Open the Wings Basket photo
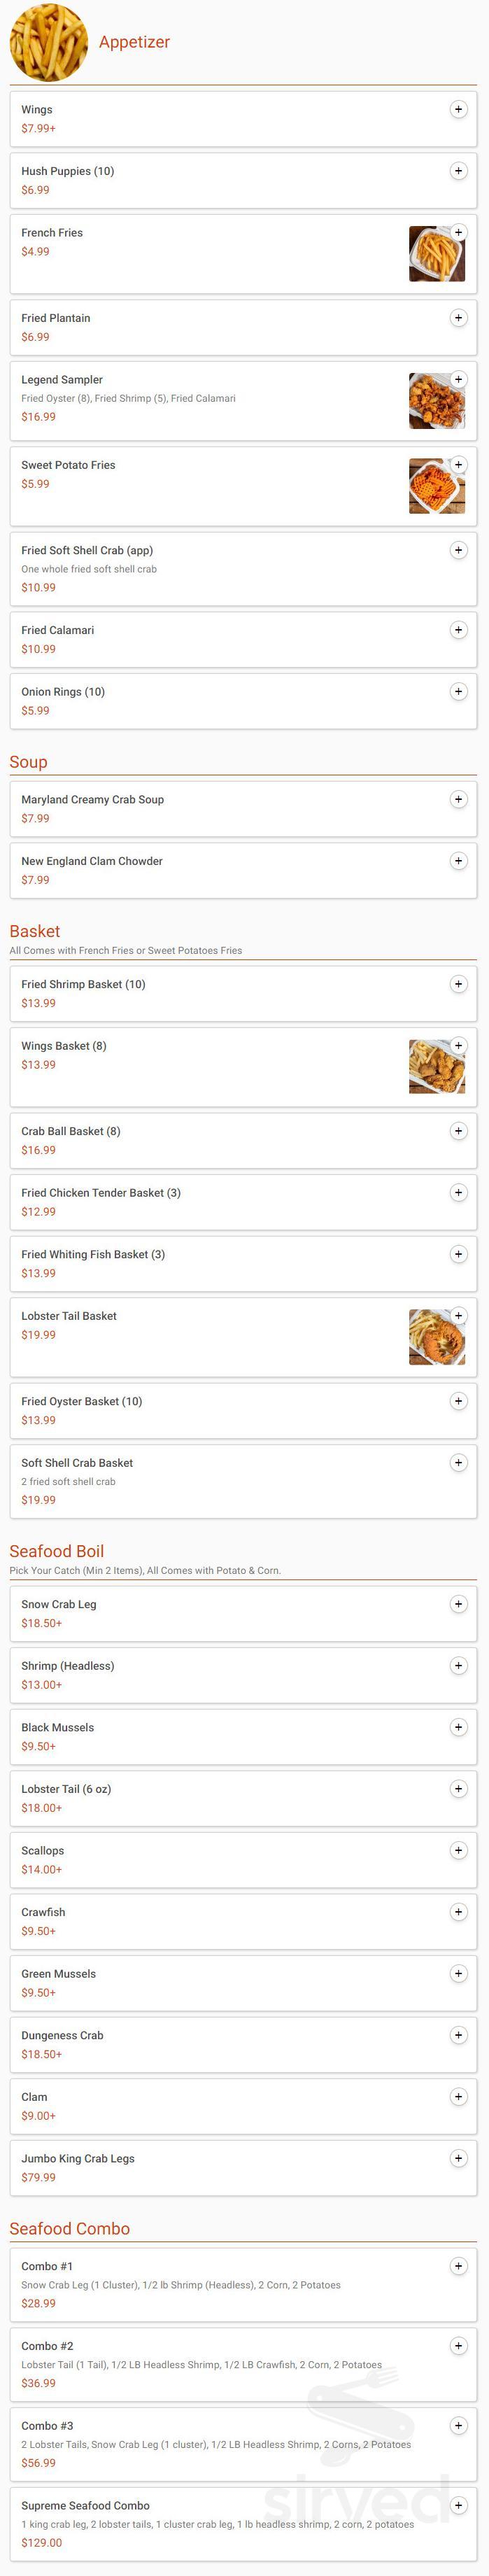The width and height of the screenshot is (489, 2576). tap(437, 1066)
